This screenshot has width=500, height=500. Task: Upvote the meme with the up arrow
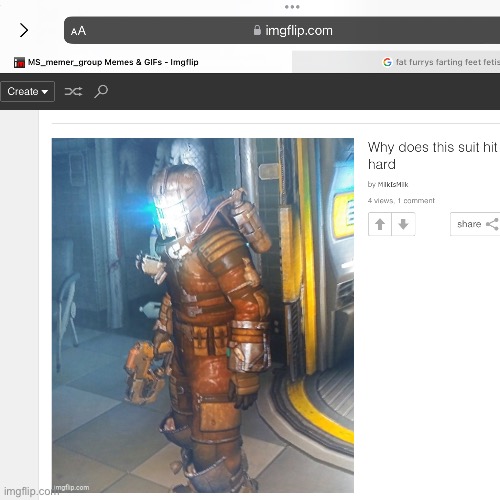click(x=380, y=224)
